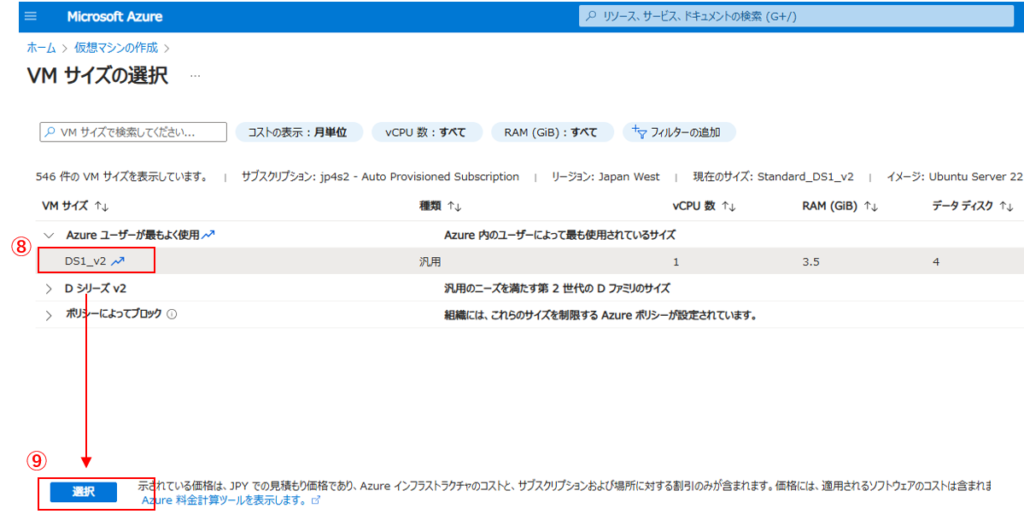Viewport: 1024px width, 520px height.
Task: Collapse the Azure ユーザーが最もよく使用 group
Action: (49, 235)
